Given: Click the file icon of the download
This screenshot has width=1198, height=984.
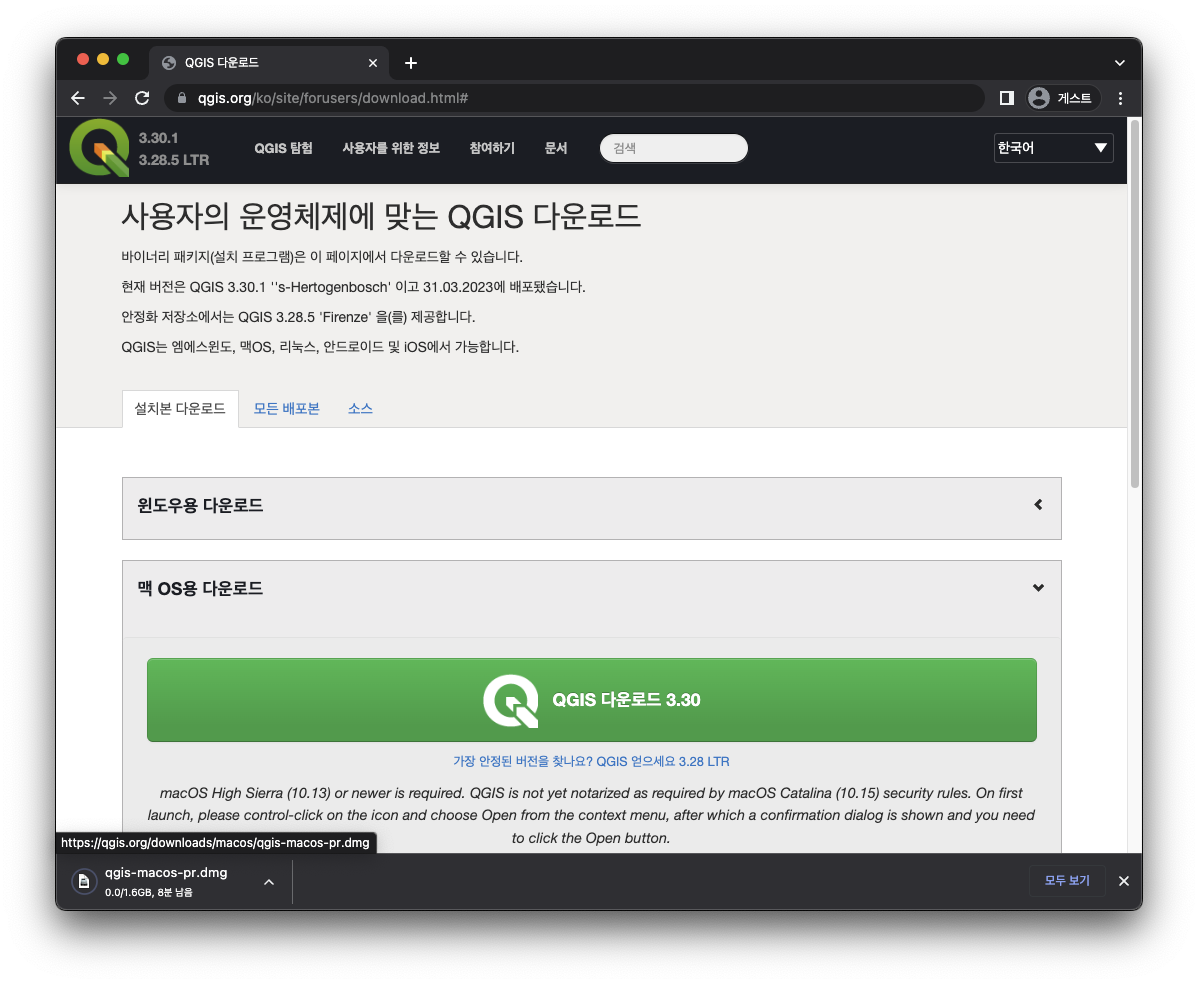Looking at the screenshot, I should point(84,882).
